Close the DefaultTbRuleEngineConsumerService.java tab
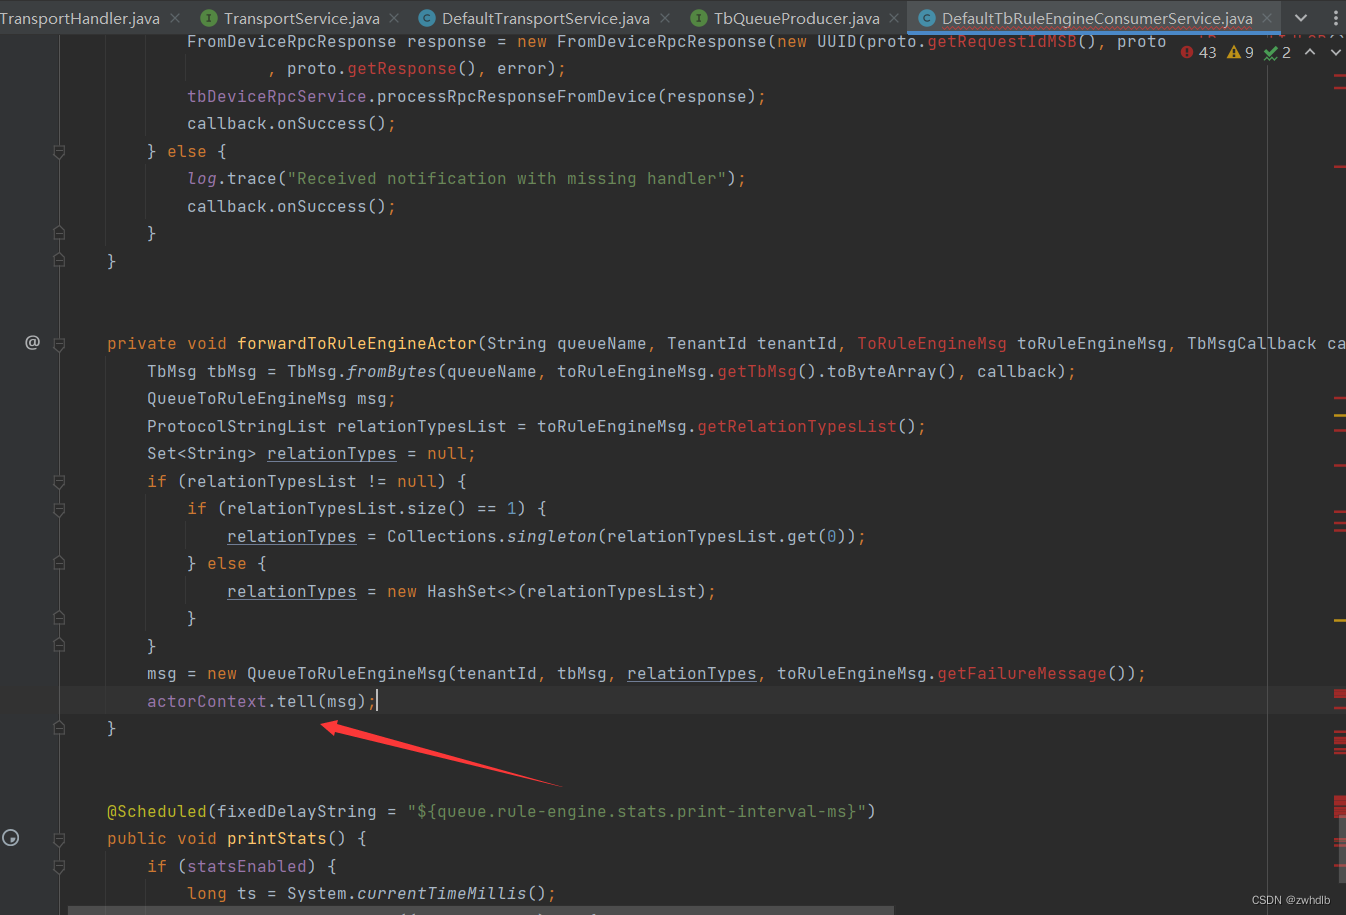This screenshot has height=915, width=1346. (x=1267, y=18)
